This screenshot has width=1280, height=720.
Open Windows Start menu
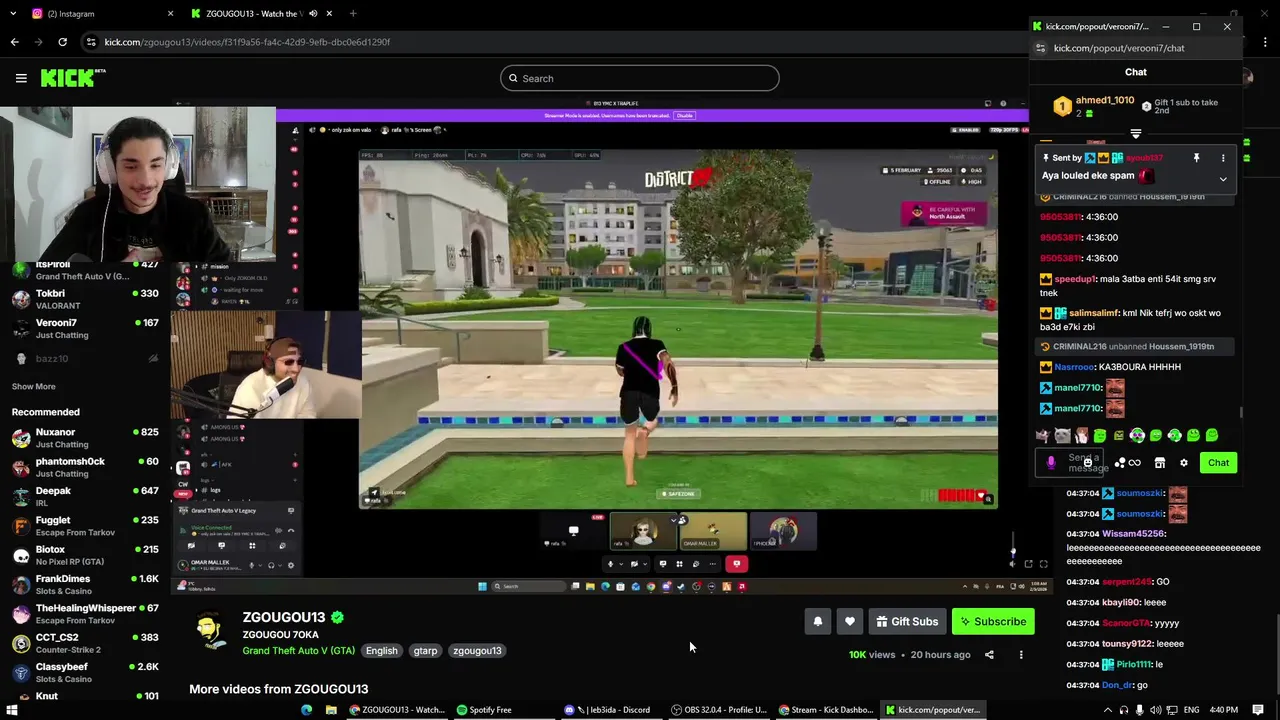click(12, 710)
